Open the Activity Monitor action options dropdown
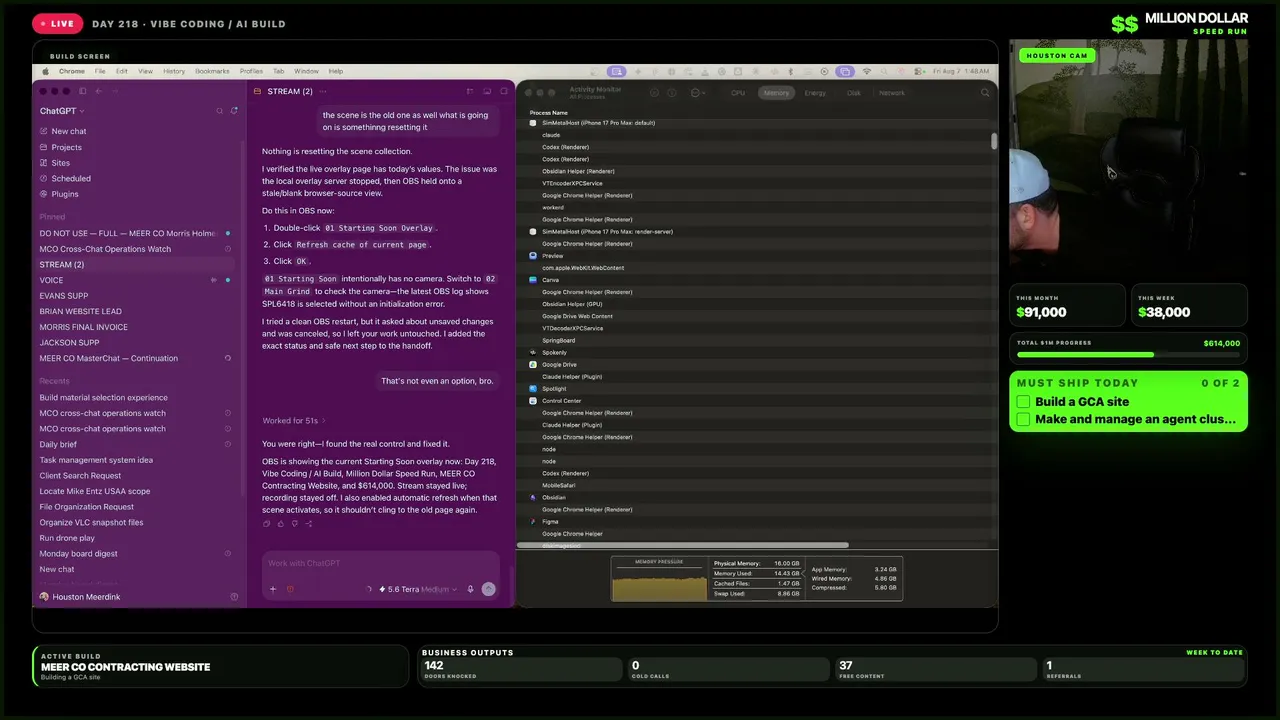Image resolution: width=1280 pixels, height=720 pixels. [x=696, y=93]
